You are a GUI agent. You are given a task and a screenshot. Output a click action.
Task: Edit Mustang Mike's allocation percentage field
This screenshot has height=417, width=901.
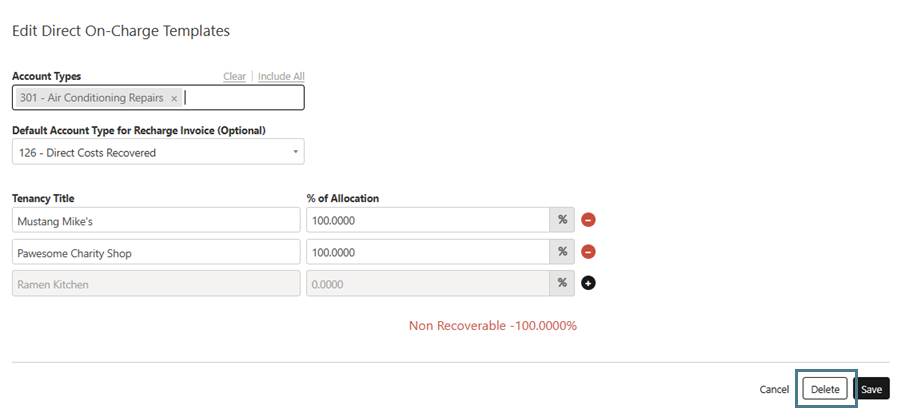(x=427, y=220)
